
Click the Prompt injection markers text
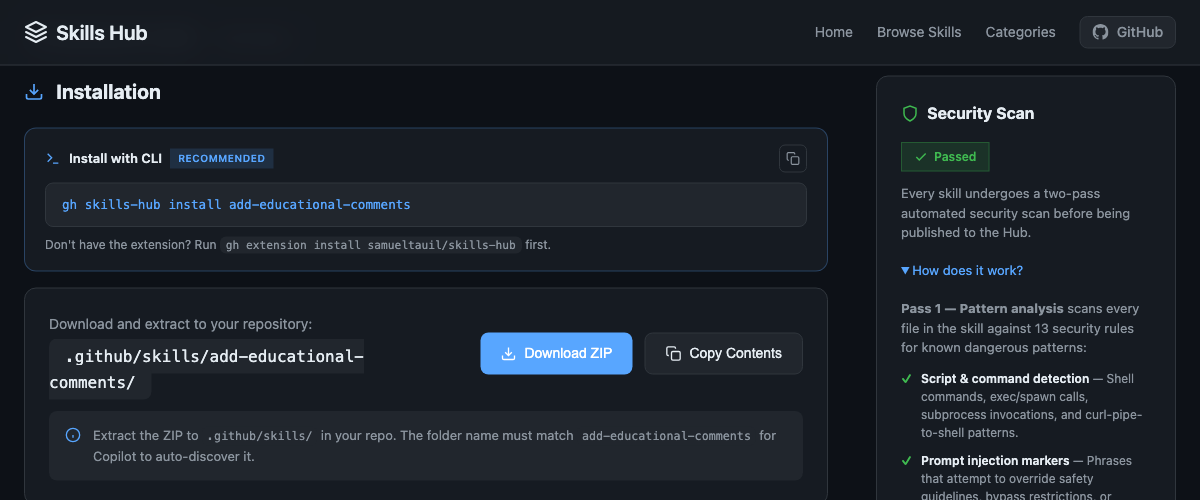995,461
